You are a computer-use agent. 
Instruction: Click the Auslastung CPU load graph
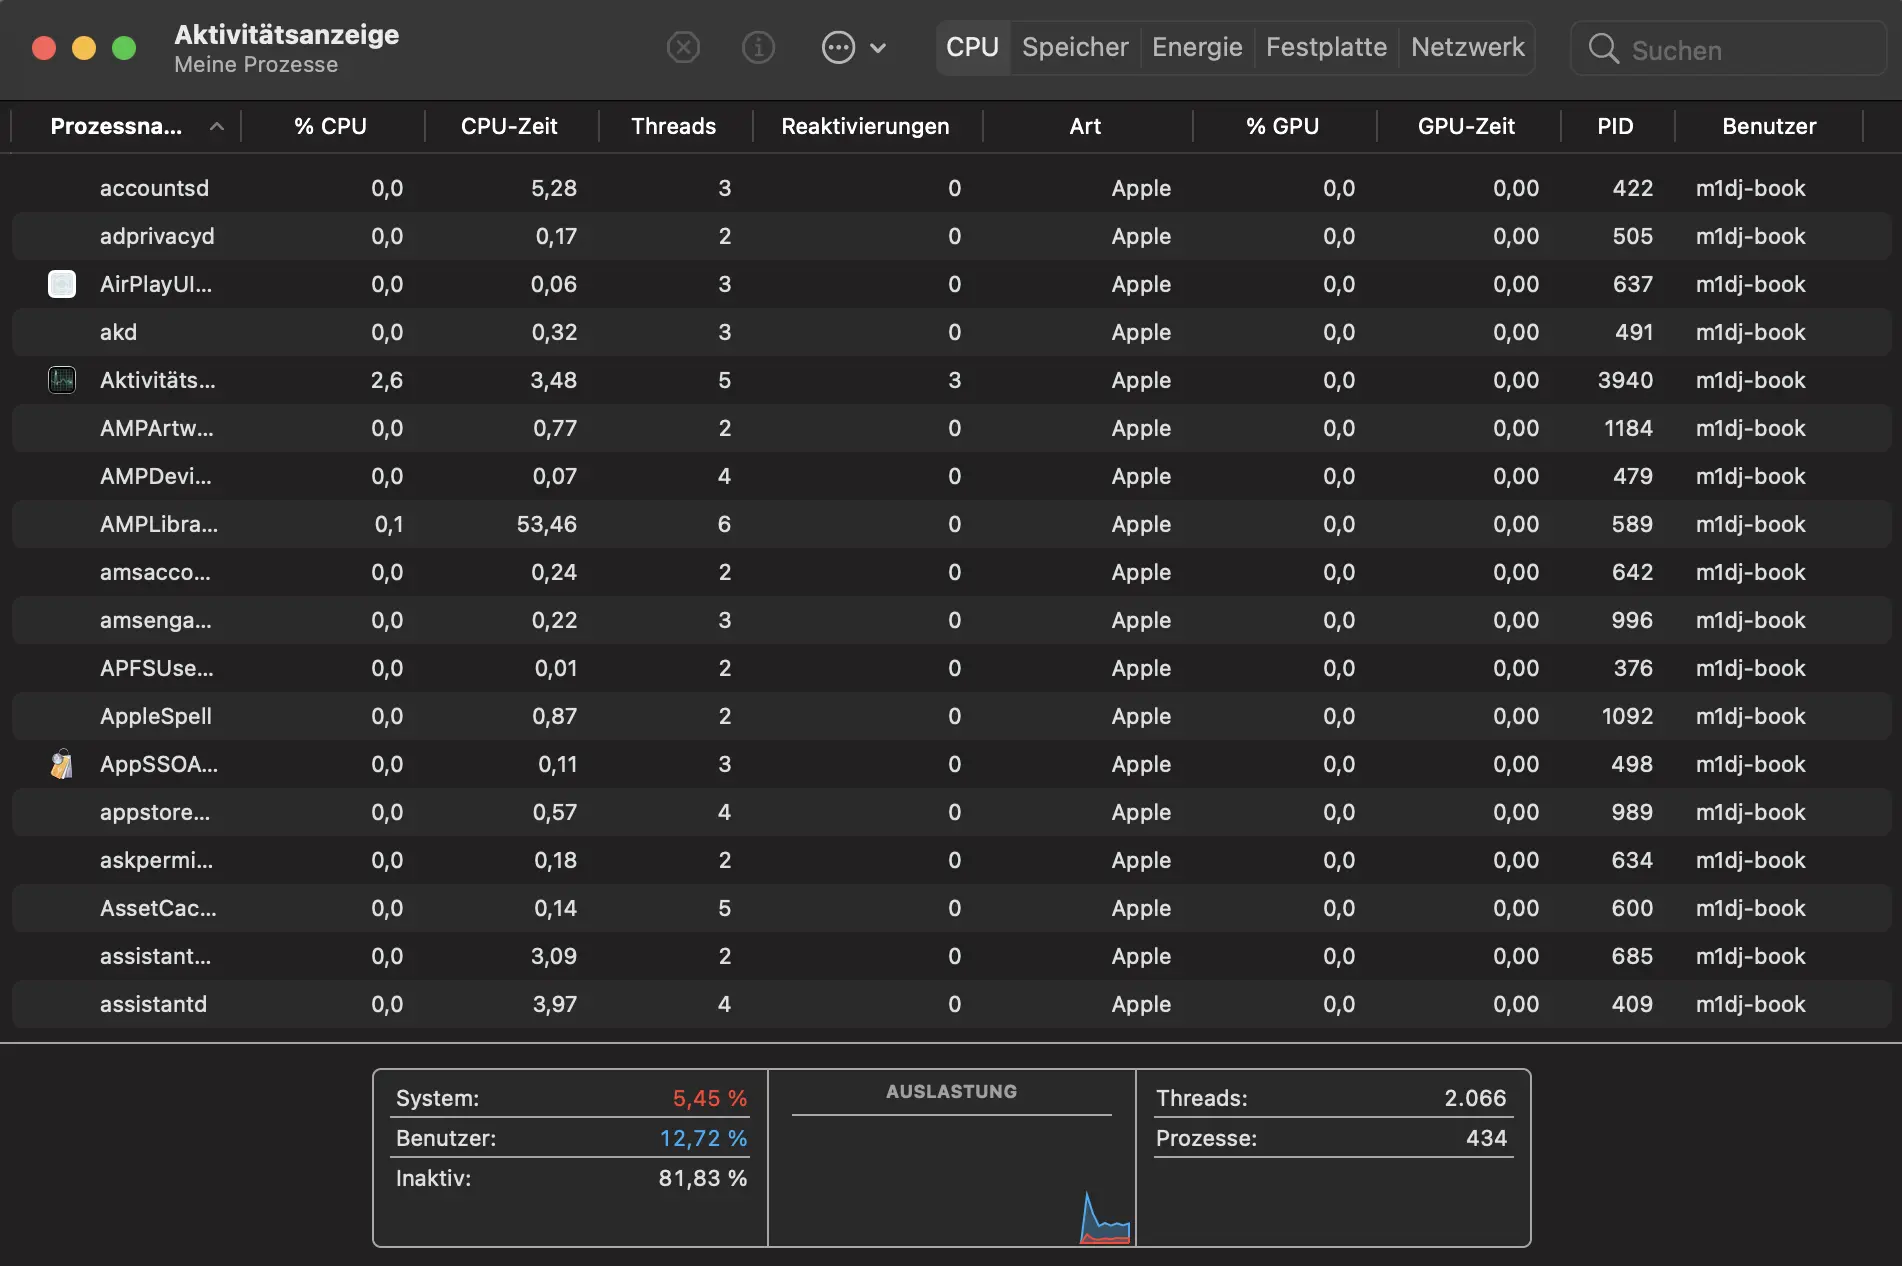pyautogui.click(x=951, y=1180)
